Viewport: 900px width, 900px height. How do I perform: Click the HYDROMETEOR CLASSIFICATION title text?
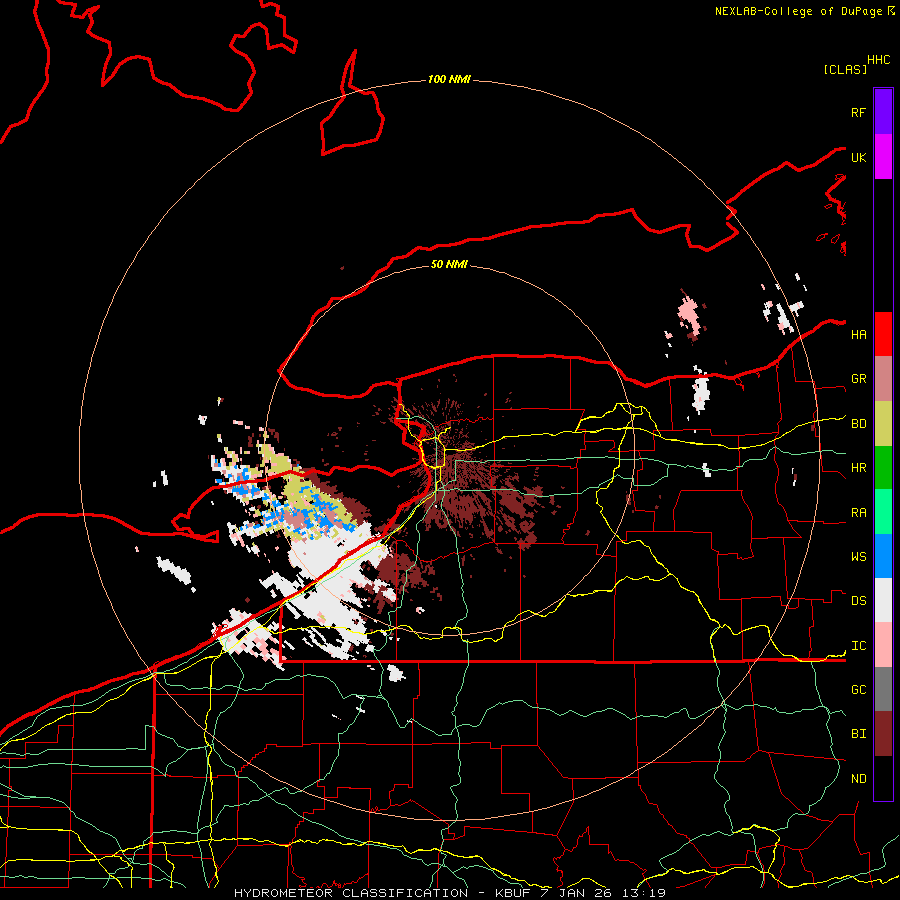351,893
